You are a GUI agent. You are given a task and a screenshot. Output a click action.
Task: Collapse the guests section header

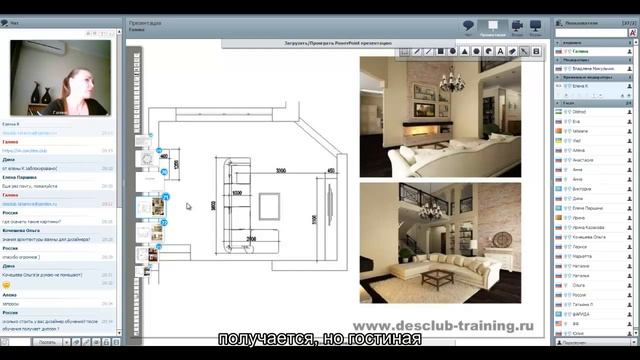pyautogui.click(x=594, y=103)
